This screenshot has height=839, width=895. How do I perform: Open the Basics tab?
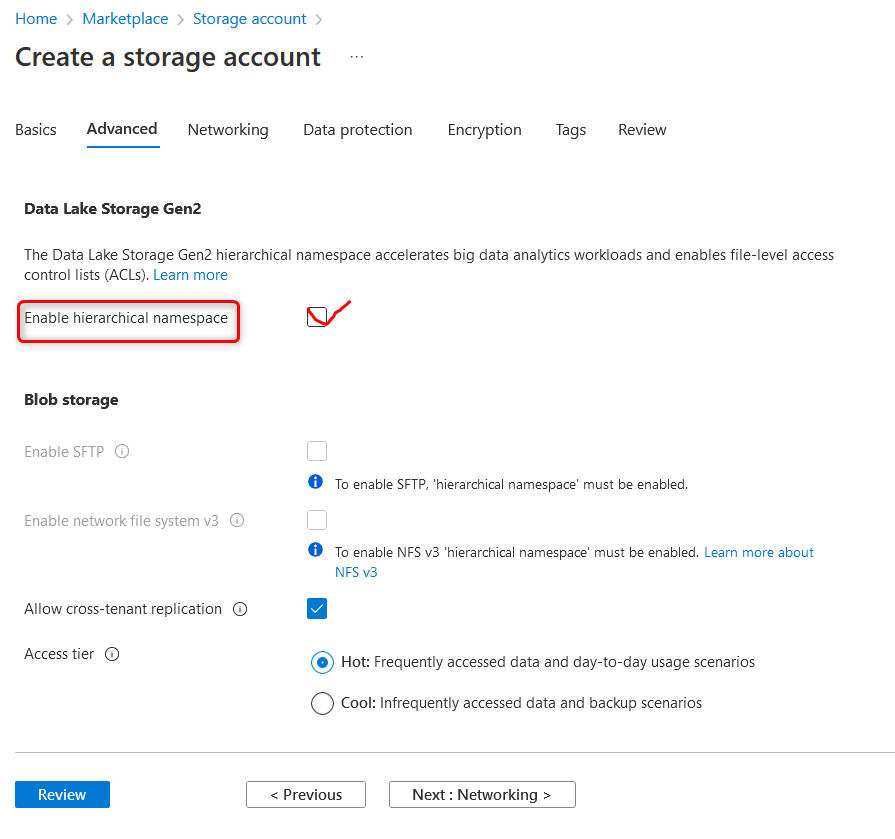coord(36,130)
